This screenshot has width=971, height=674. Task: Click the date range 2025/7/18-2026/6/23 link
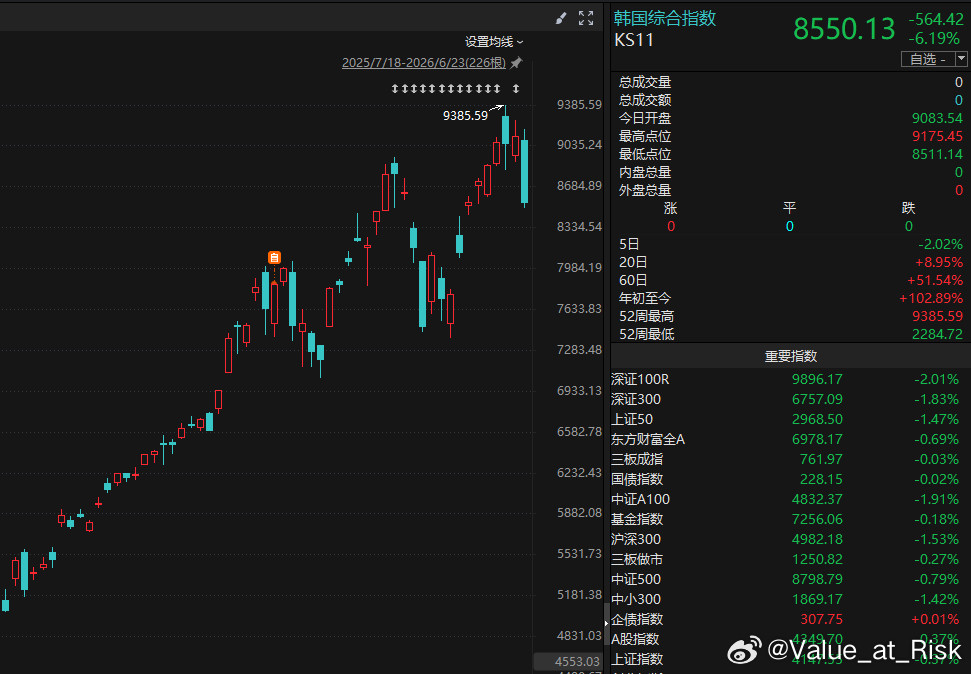click(x=424, y=63)
